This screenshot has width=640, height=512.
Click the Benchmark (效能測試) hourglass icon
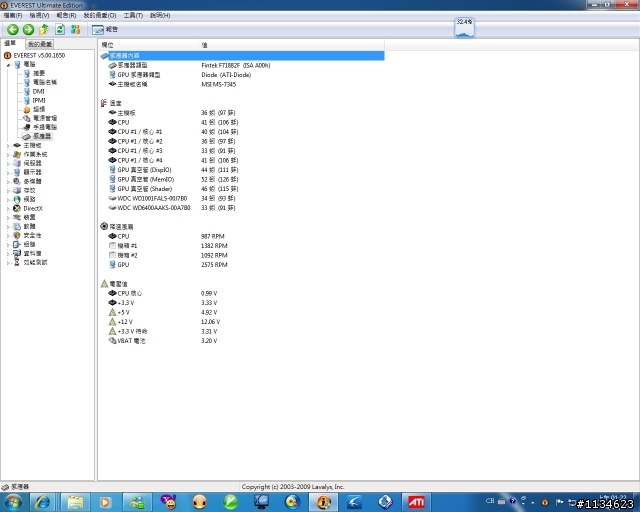click(x=17, y=263)
